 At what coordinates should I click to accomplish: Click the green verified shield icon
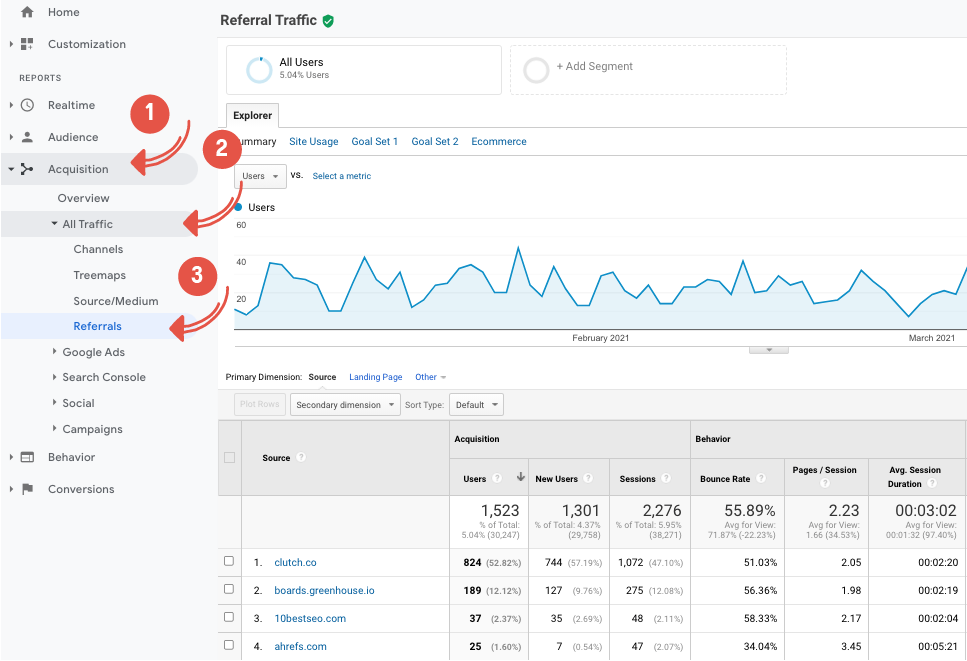(329, 21)
